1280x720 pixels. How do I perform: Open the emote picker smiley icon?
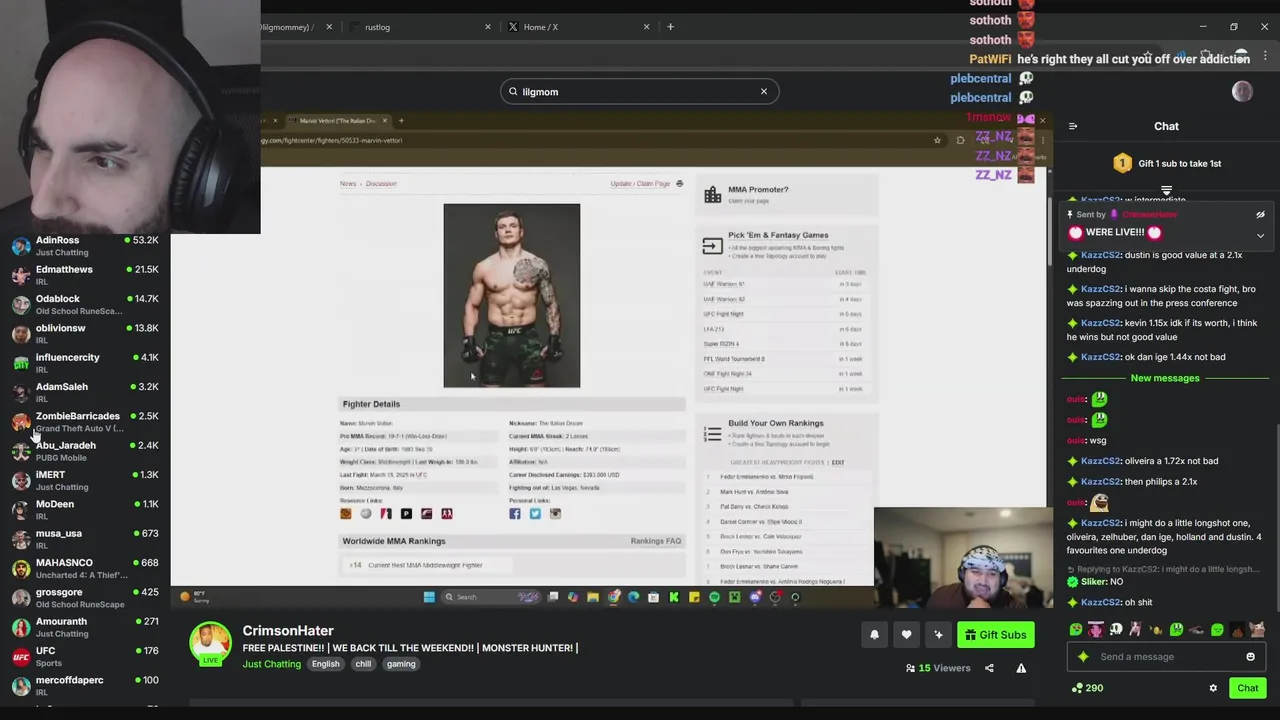pyautogui.click(x=1250, y=657)
